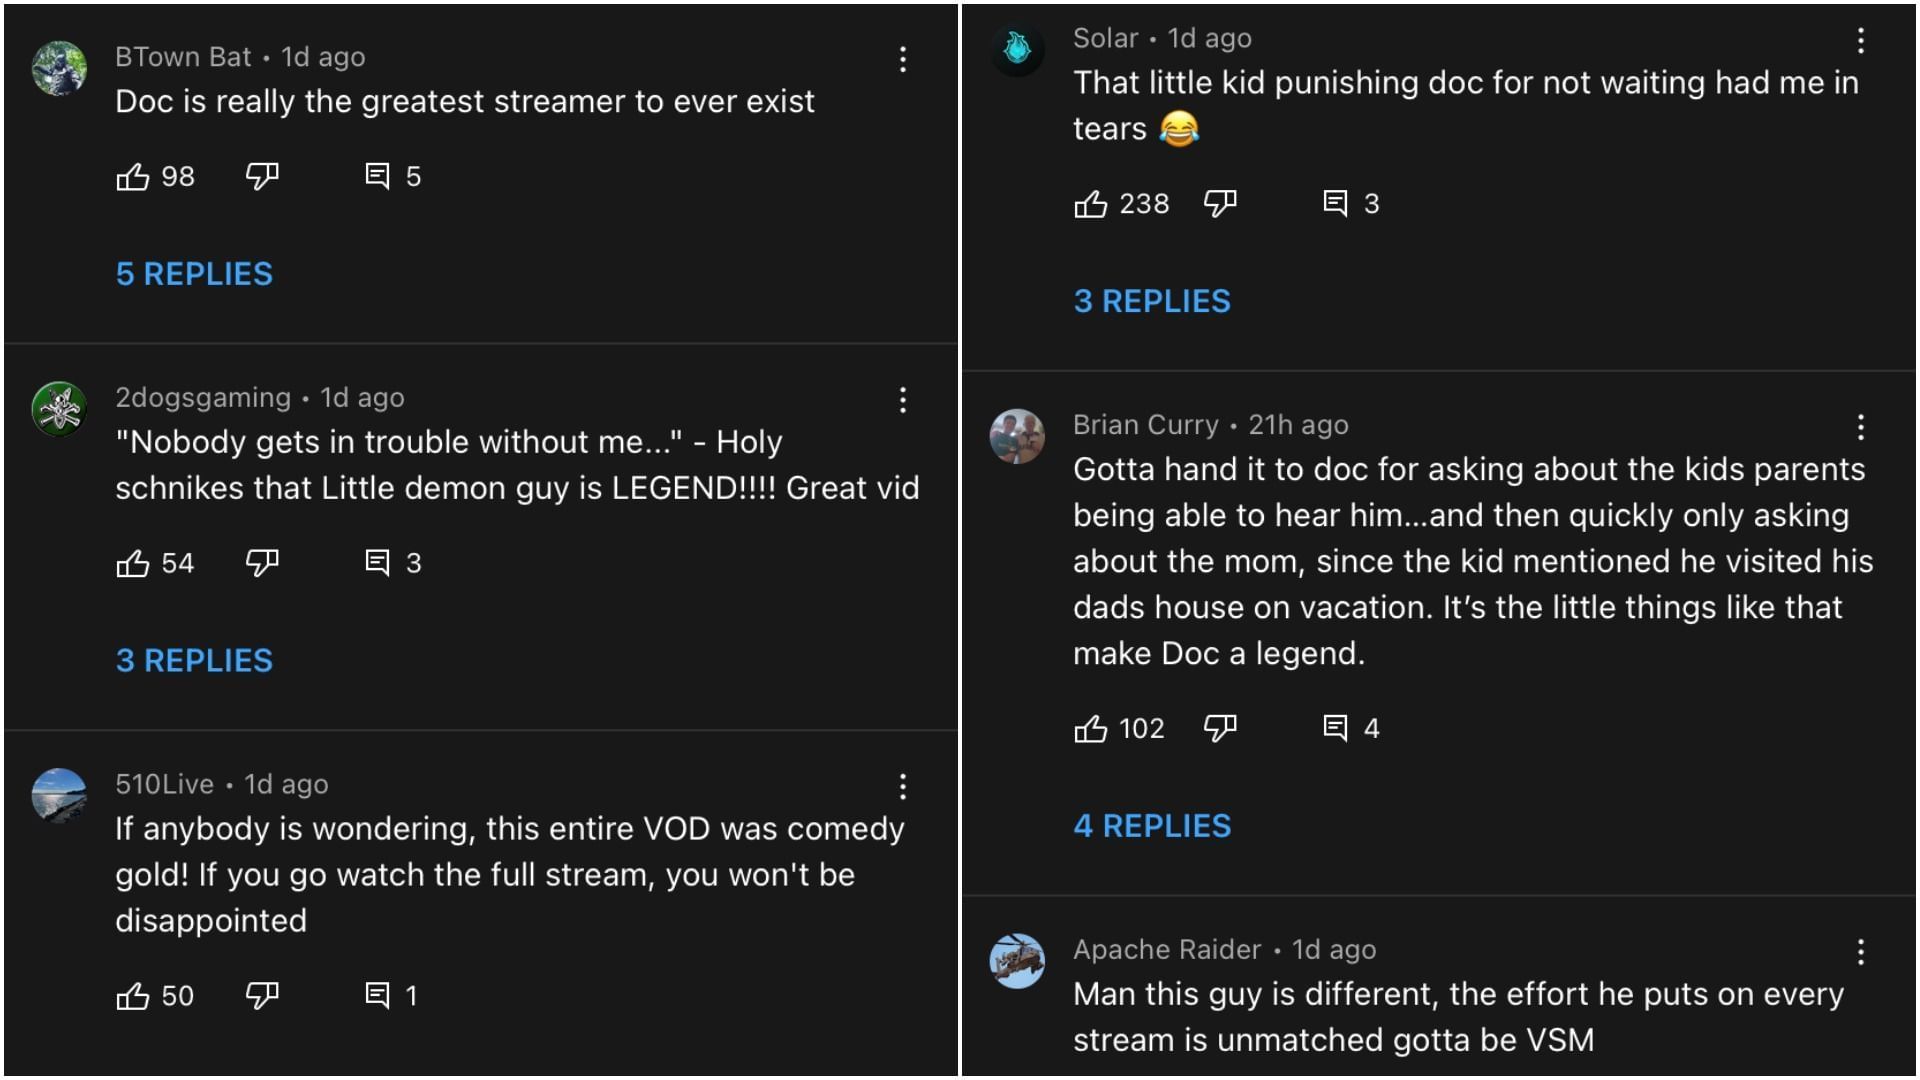The width and height of the screenshot is (1920, 1080).
Task: Click reply icon on Solar's comment
Action: click(x=1335, y=204)
